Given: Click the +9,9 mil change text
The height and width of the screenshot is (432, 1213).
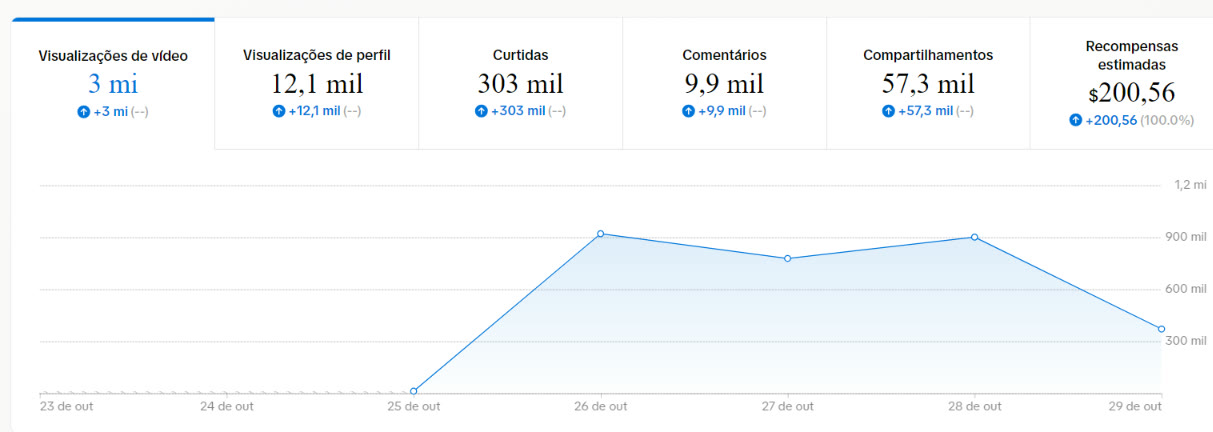Looking at the screenshot, I should (x=720, y=111).
